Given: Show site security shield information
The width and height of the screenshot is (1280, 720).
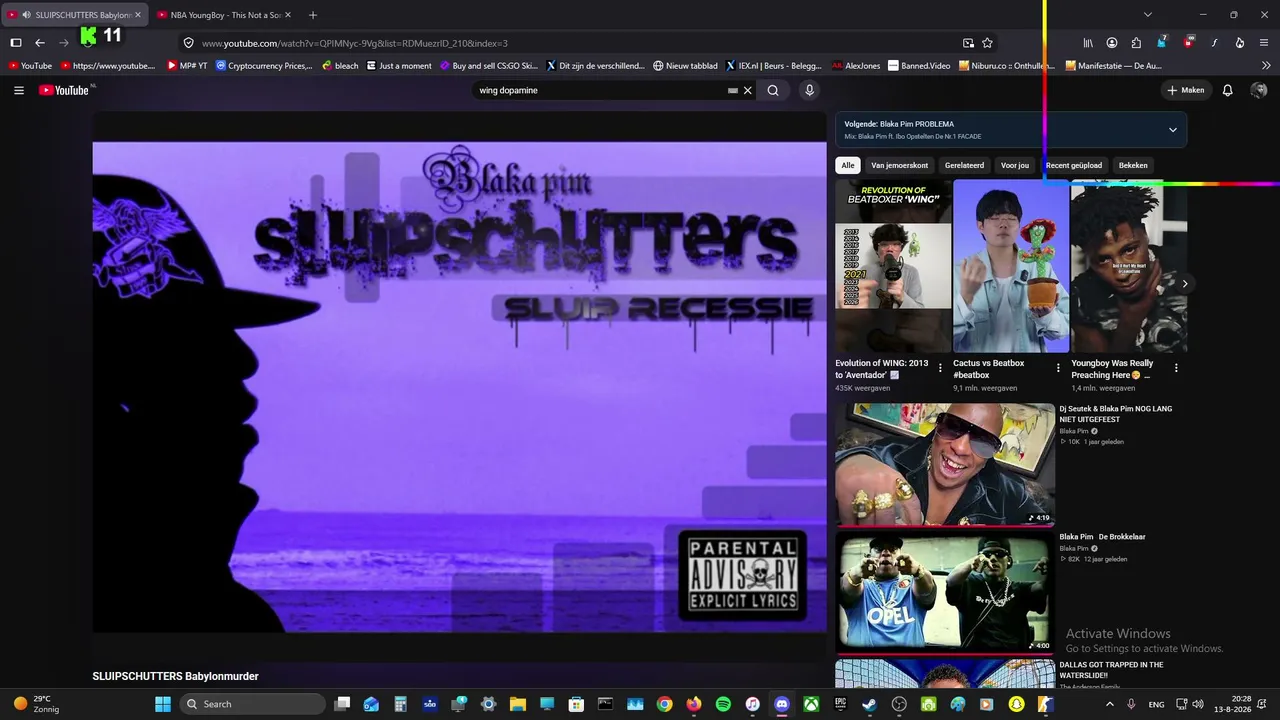Looking at the screenshot, I should (188, 43).
